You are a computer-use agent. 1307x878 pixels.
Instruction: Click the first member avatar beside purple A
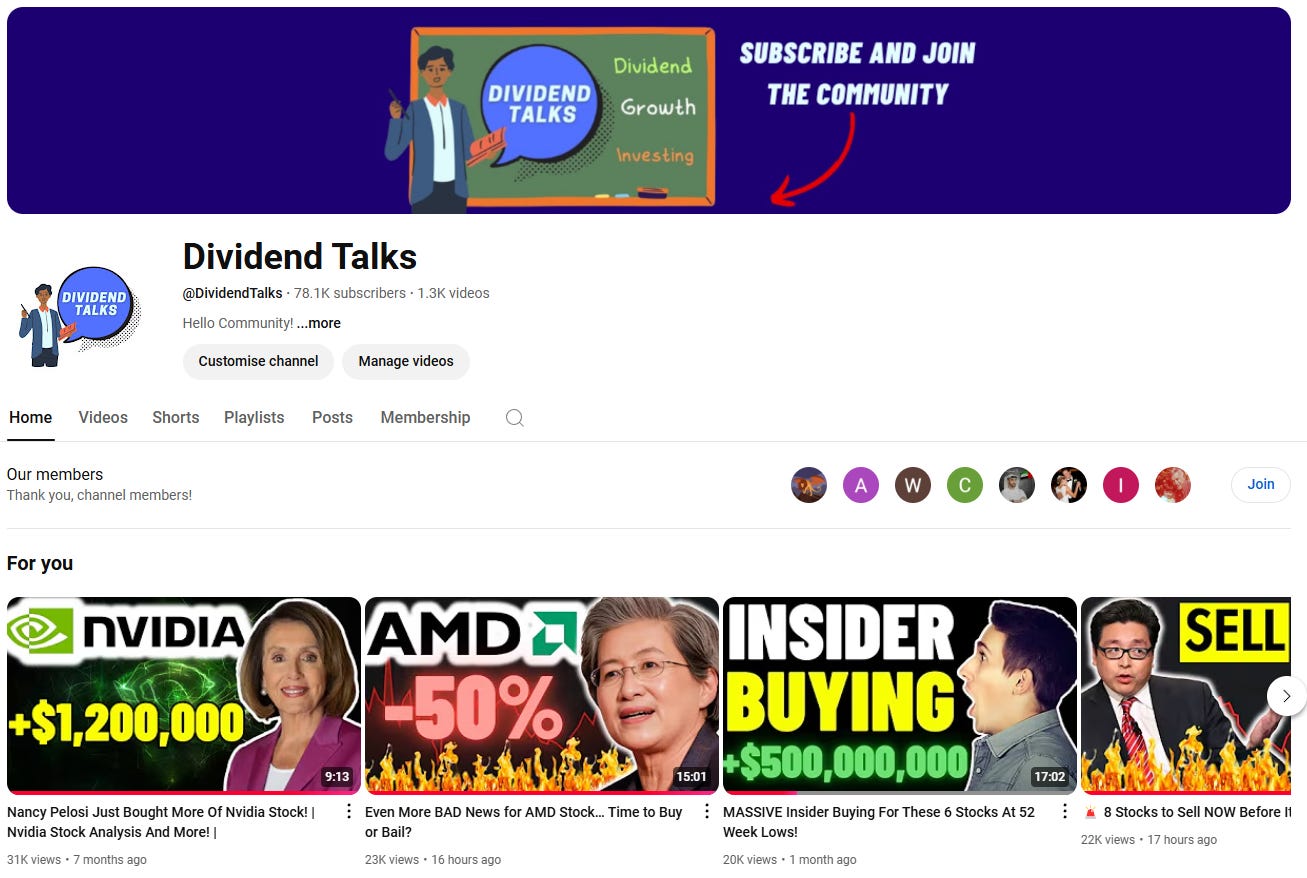(809, 486)
